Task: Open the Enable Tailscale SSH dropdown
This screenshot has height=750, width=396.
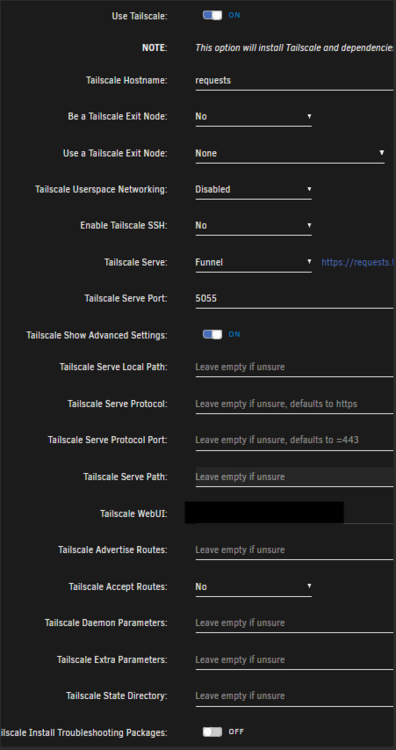Action: pyautogui.click(x=253, y=225)
